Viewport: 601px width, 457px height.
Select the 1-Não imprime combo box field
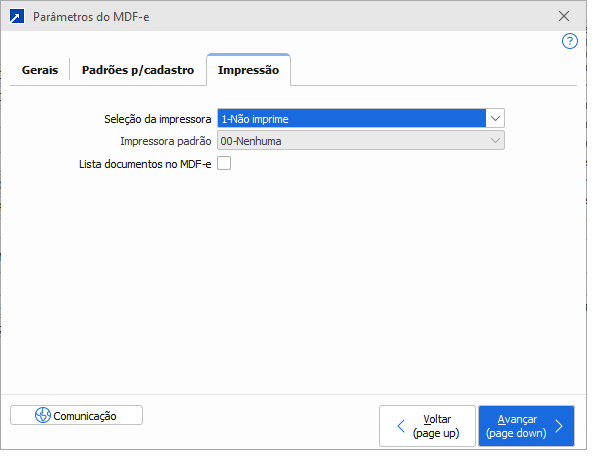351,119
